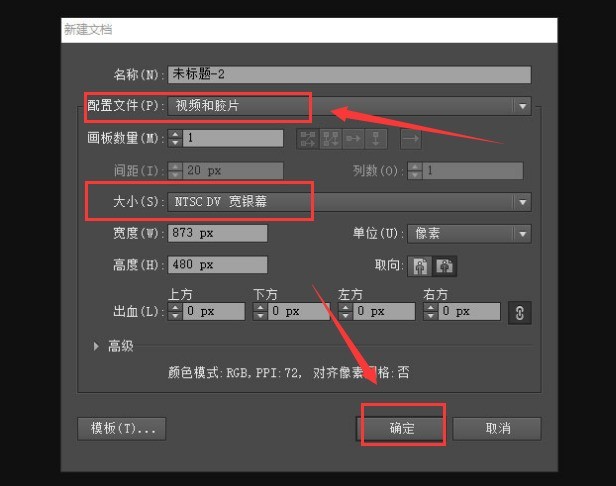616x486 pixels.
Task: Click the 下方 bottom bleed field
Action: coord(299,312)
